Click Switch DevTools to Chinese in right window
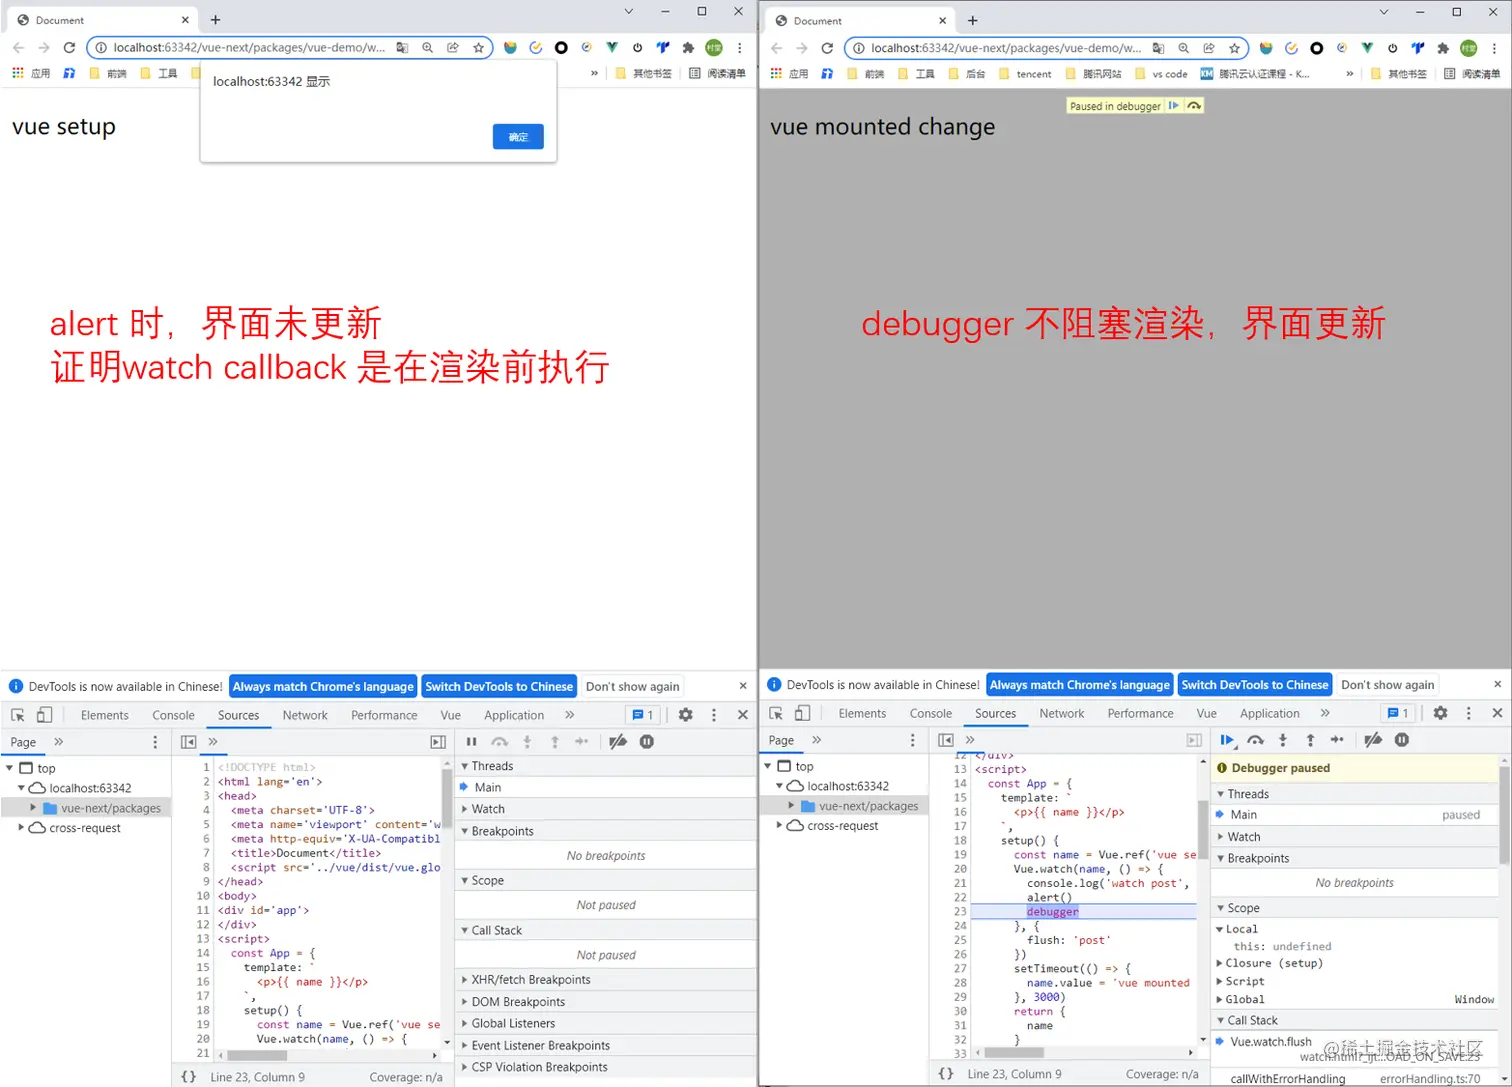 1255,684
